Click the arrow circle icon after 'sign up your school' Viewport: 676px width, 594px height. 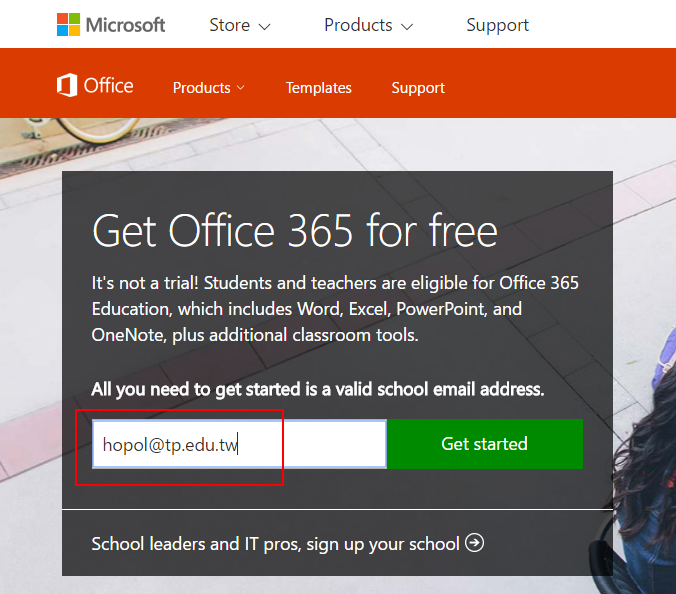click(x=474, y=543)
